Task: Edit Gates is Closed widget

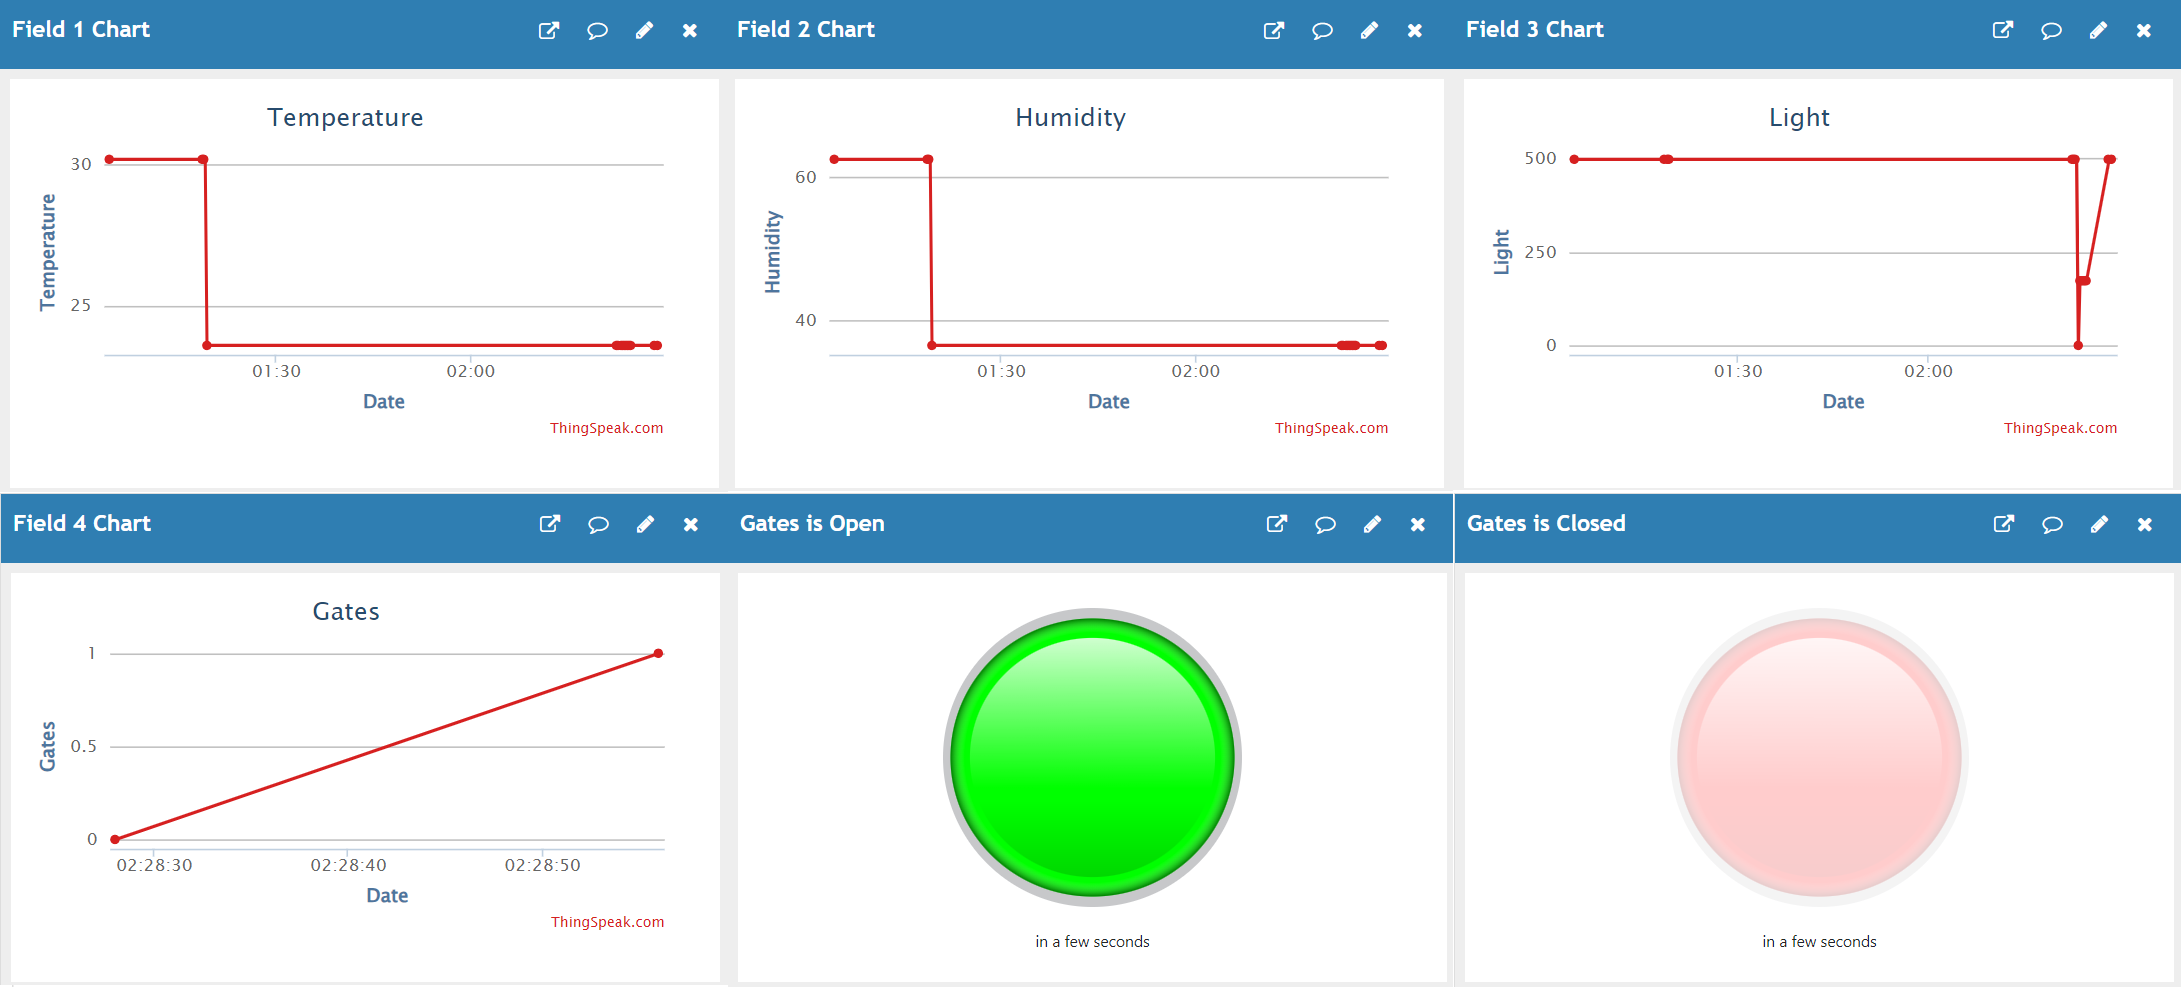Action: [2099, 524]
